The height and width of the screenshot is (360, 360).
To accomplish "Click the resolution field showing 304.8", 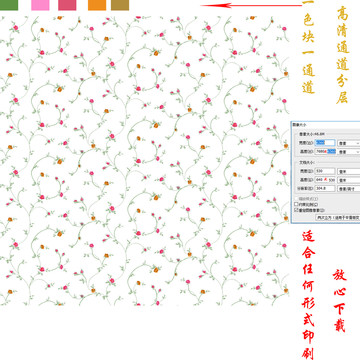I will [325, 188].
